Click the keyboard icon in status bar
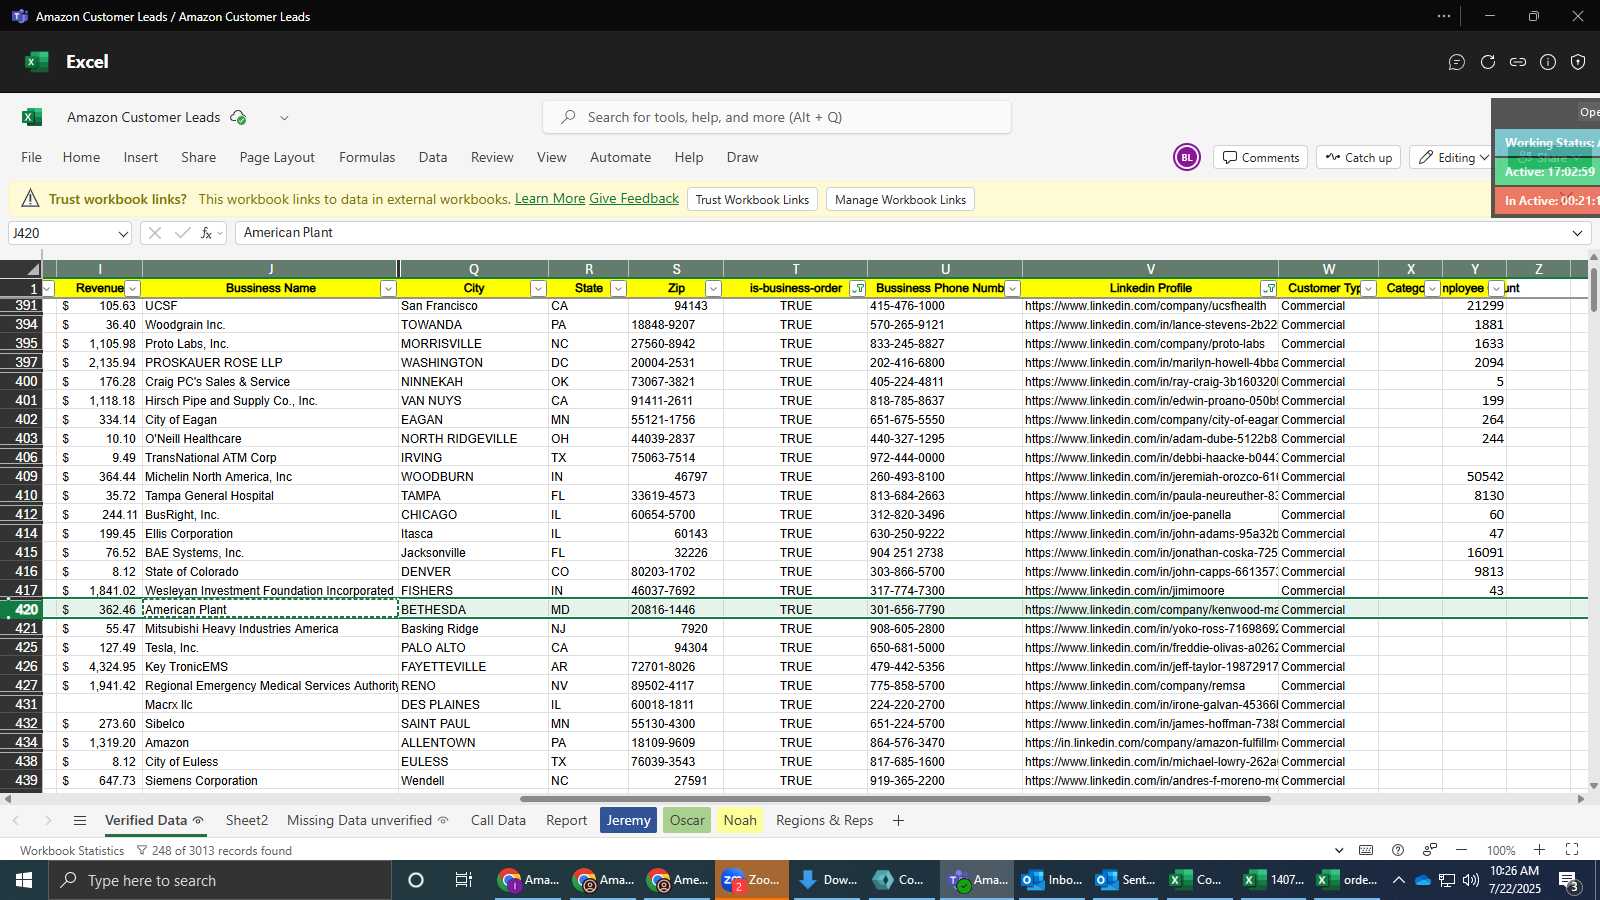This screenshot has width=1600, height=900. [x=1366, y=850]
